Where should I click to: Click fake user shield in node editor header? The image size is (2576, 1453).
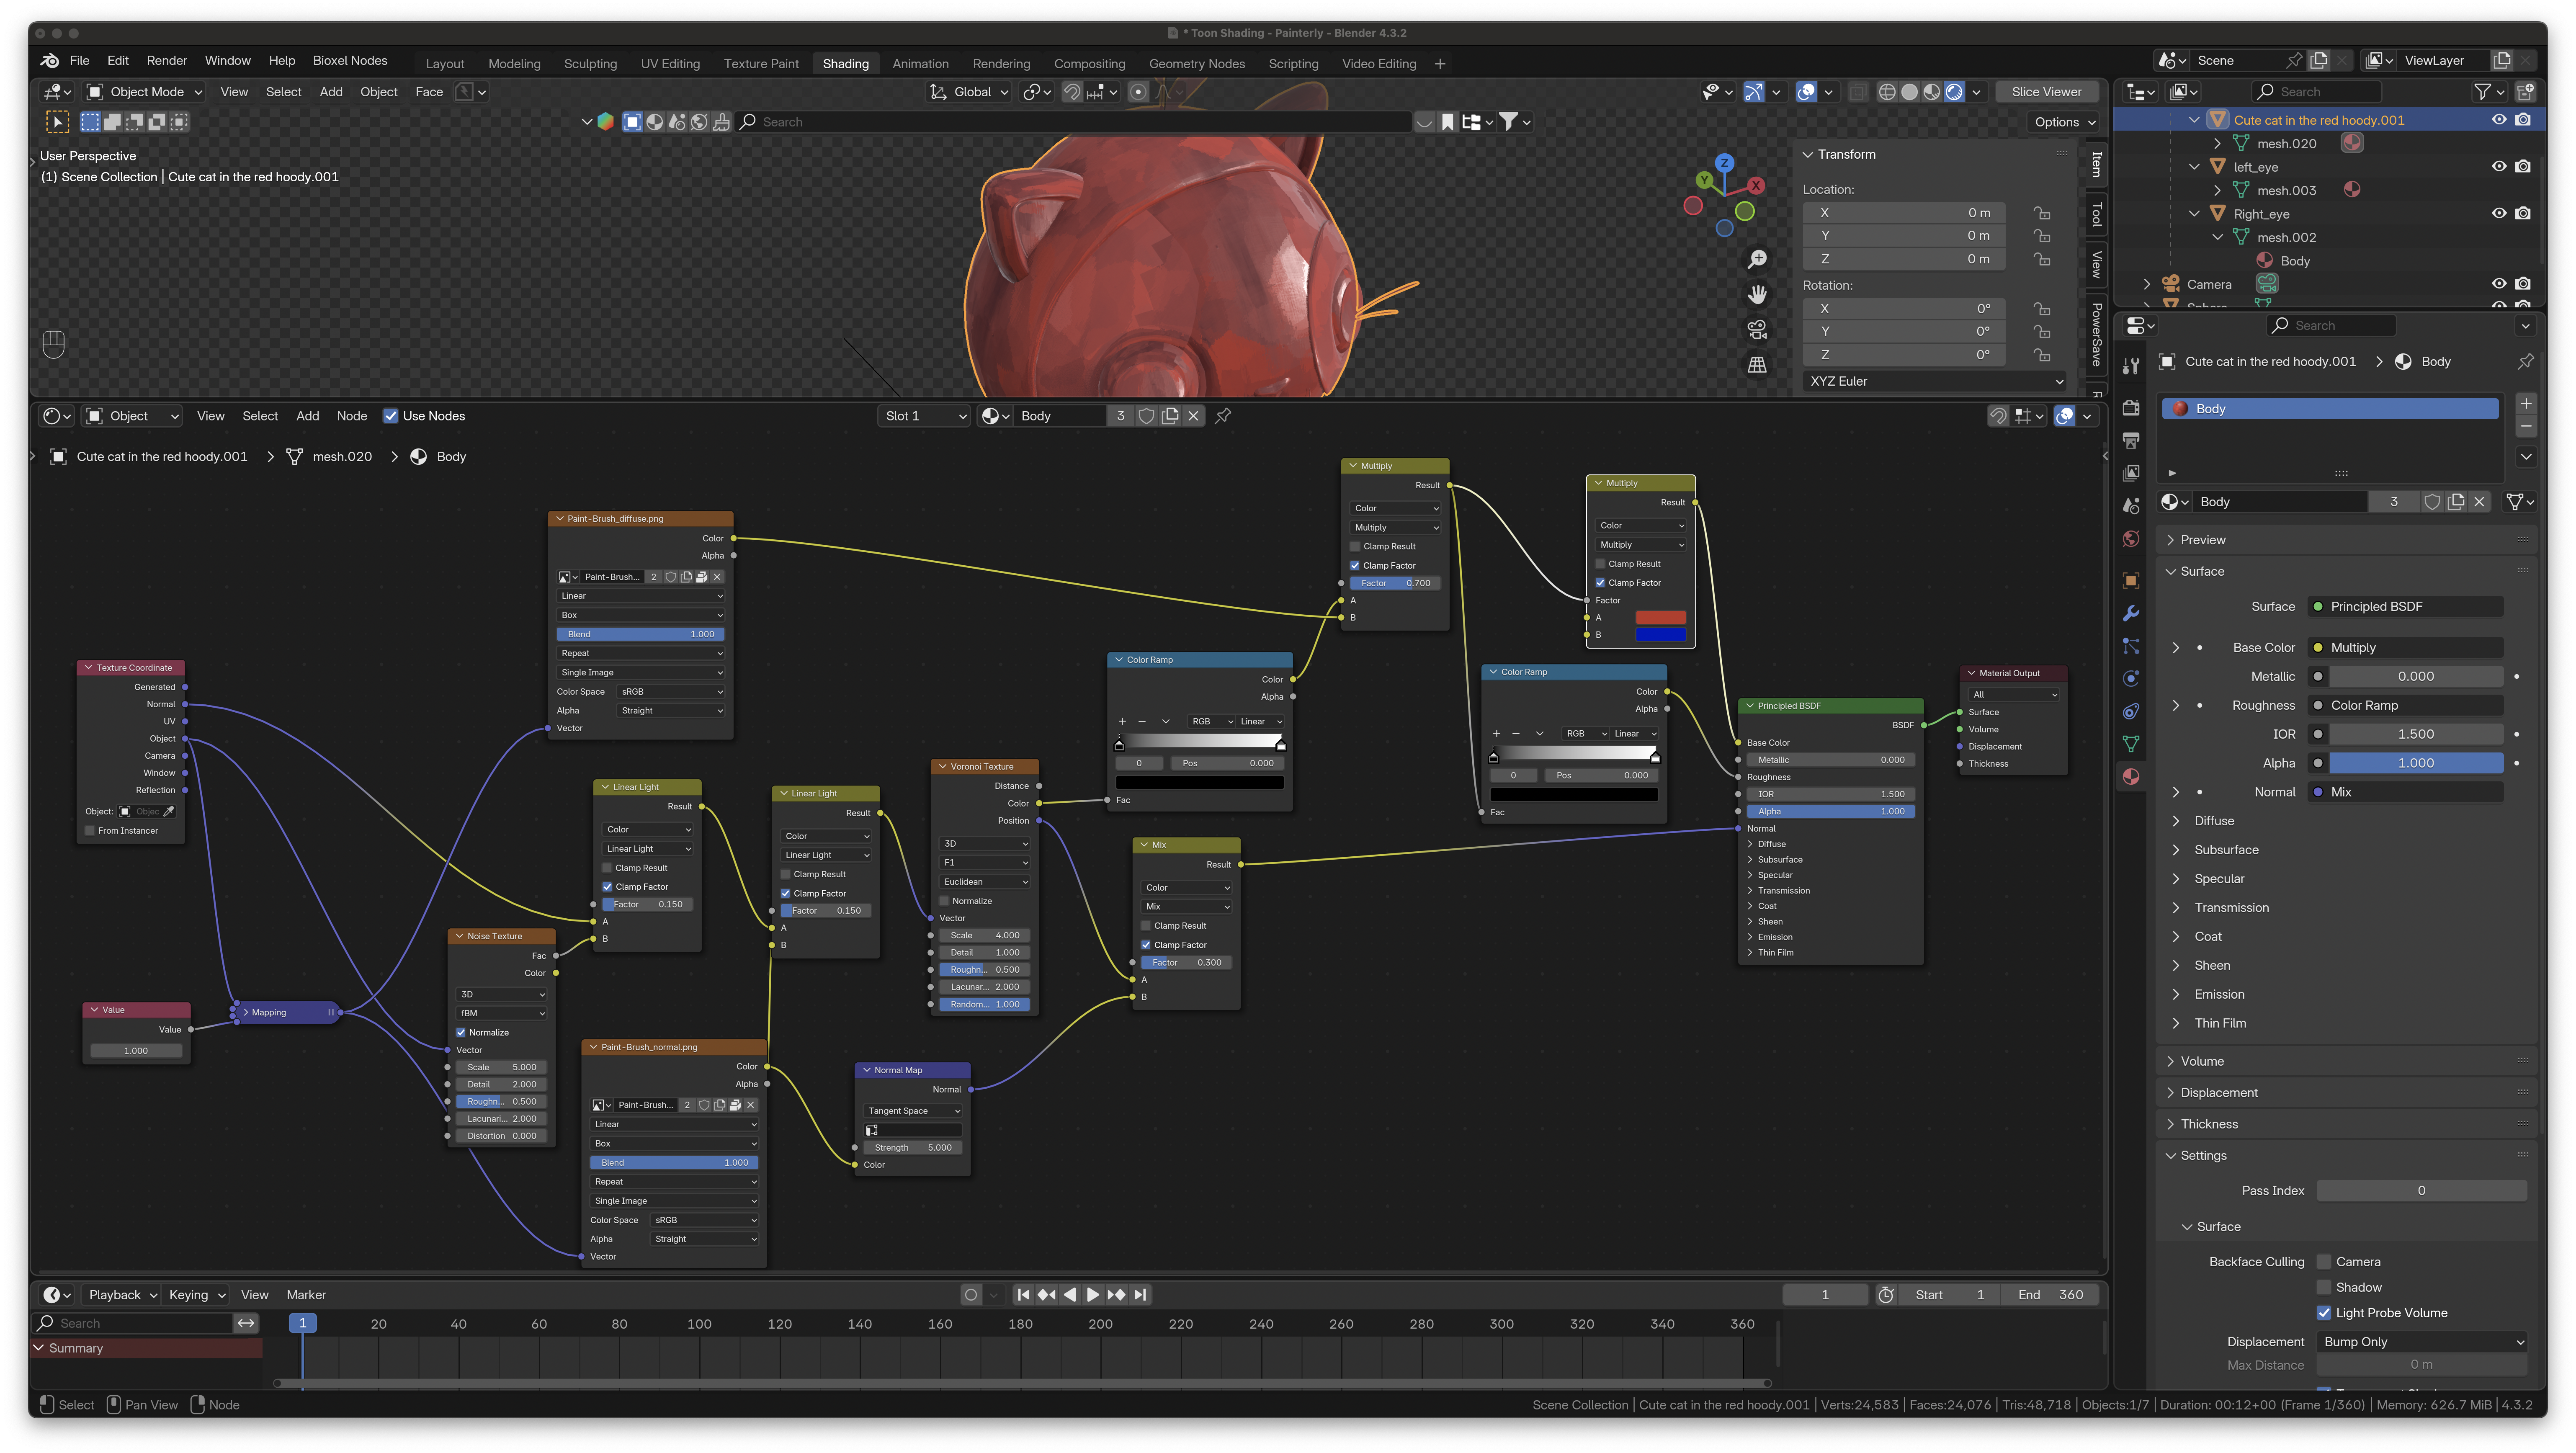click(1147, 416)
